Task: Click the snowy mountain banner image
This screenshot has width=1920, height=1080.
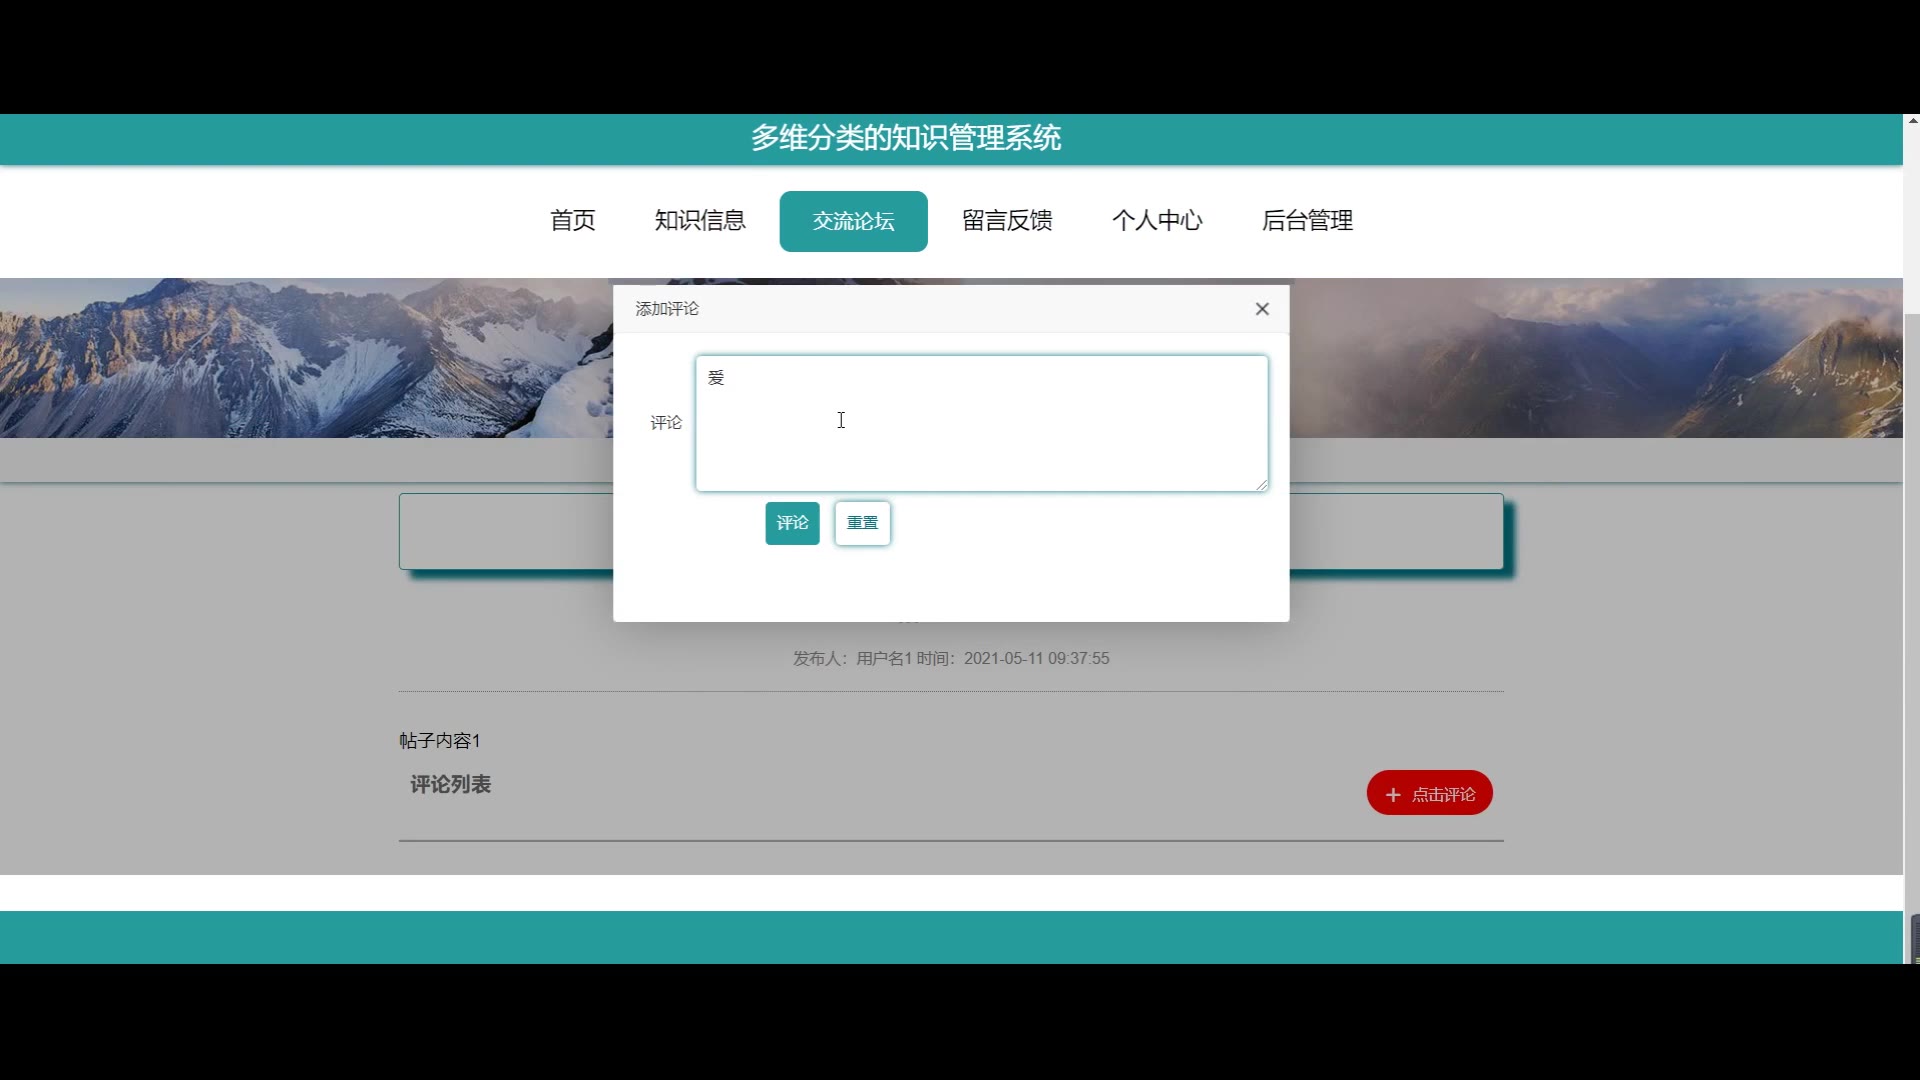Action: pyautogui.click(x=300, y=358)
